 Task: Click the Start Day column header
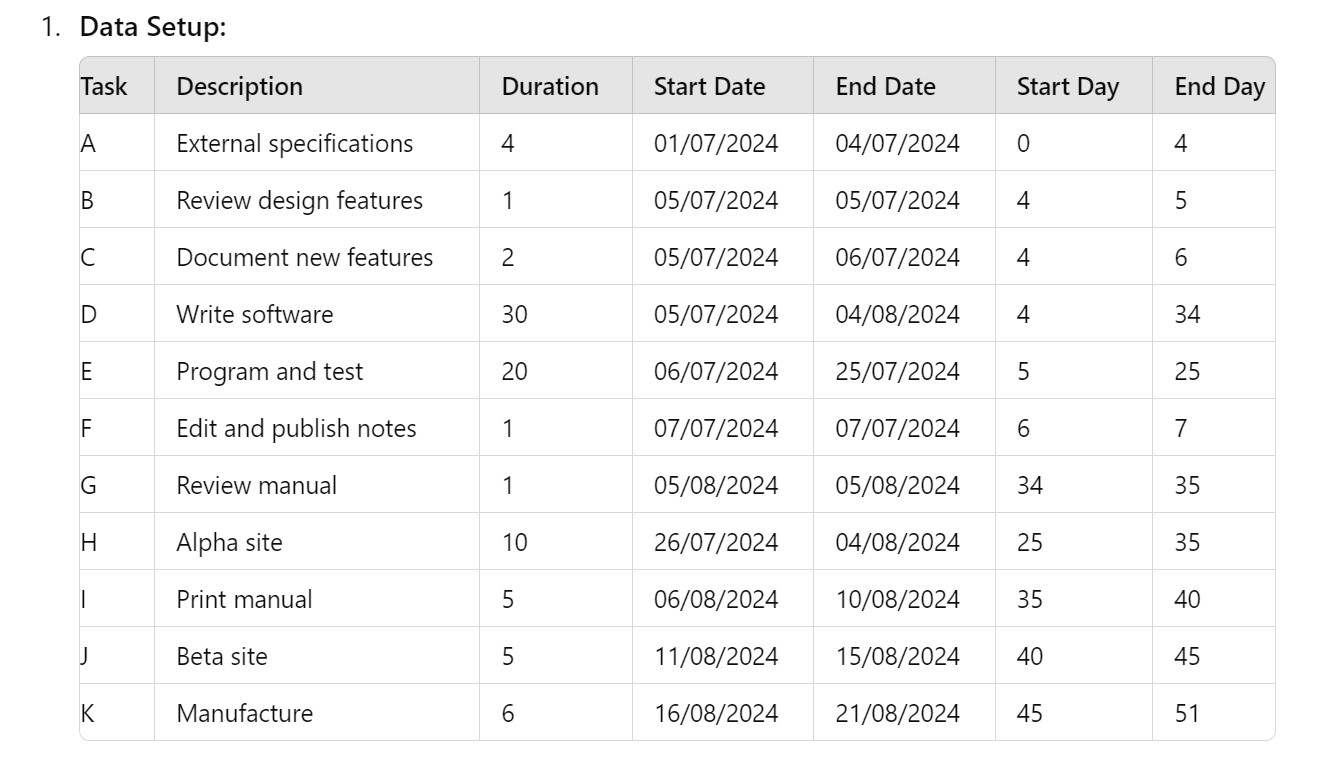coord(1066,87)
